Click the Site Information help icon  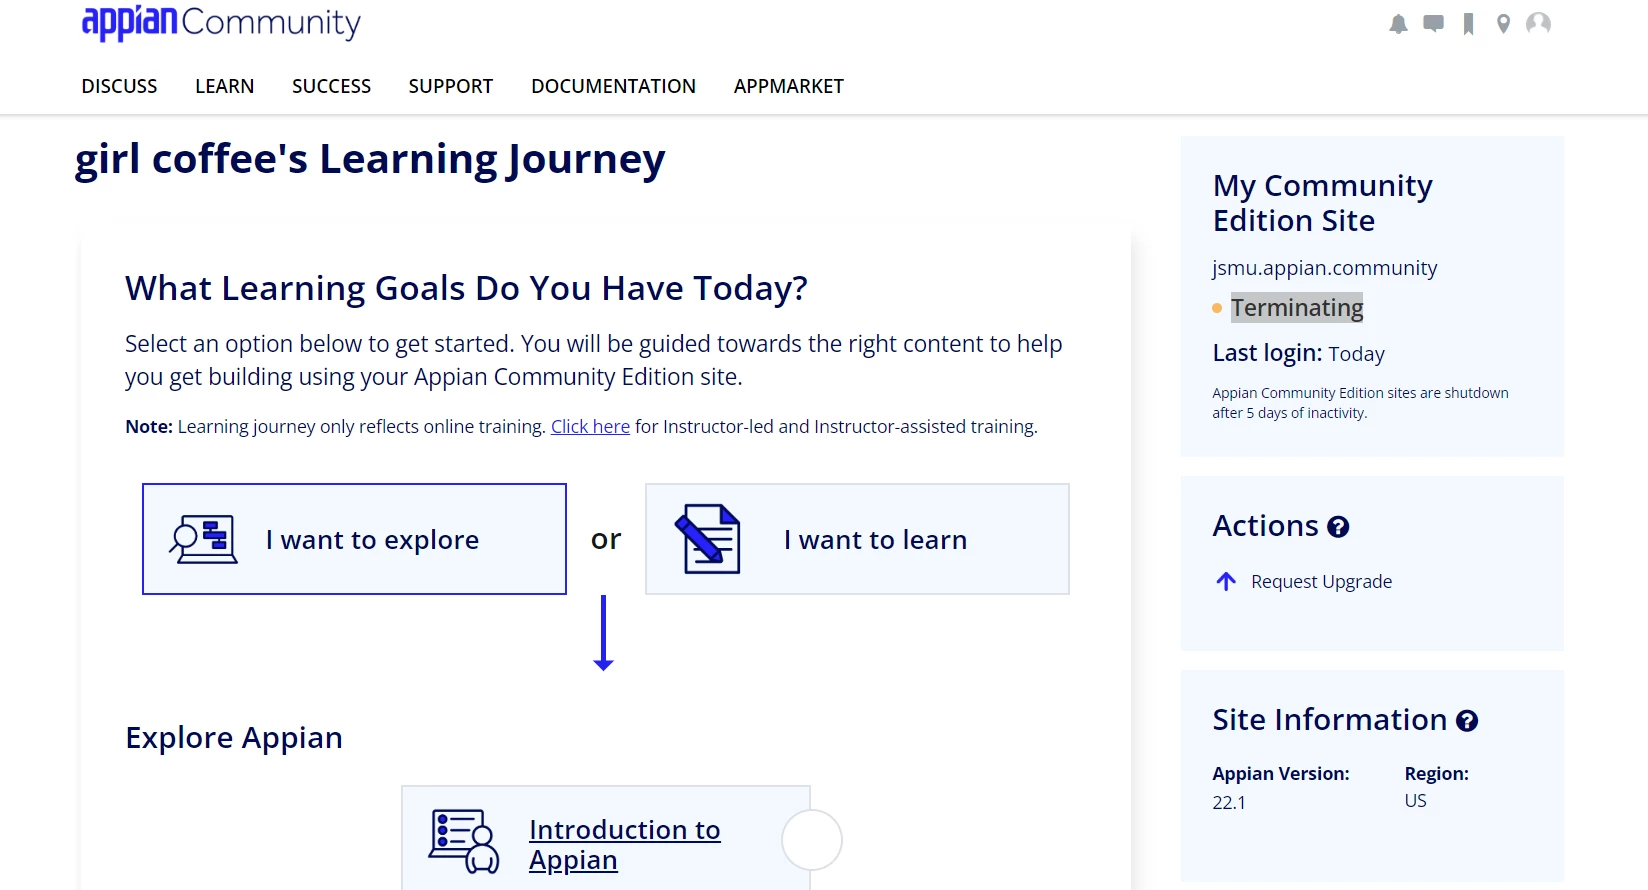click(x=1467, y=721)
